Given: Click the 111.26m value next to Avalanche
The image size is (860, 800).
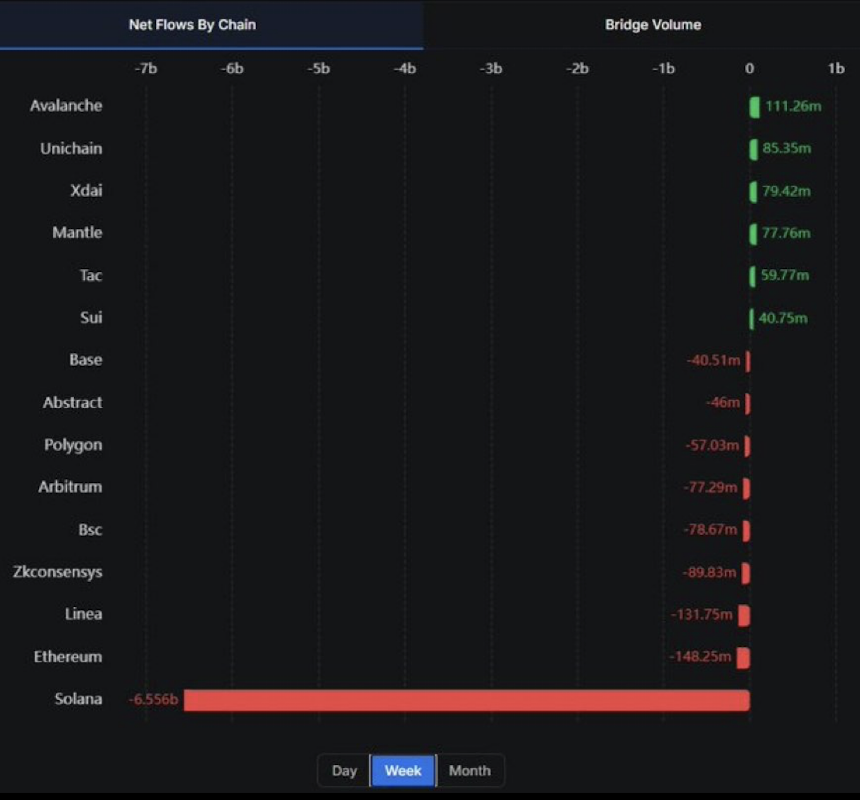Looking at the screenshot, I should tap(793, 106).
